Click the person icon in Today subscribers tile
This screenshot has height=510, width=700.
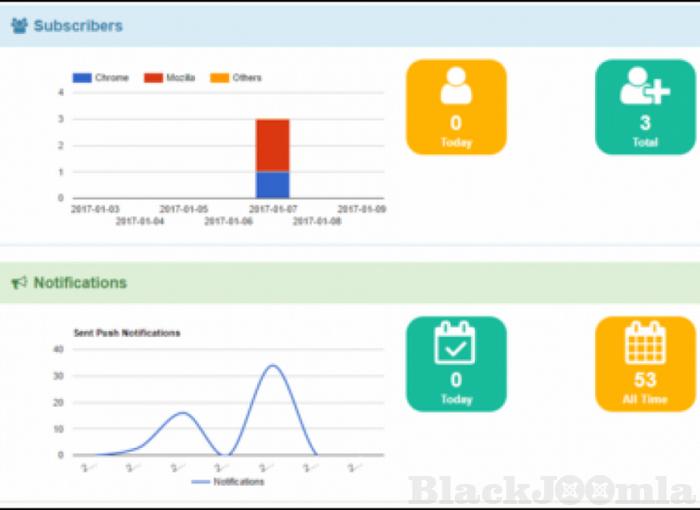pyautogui.click(x=455, y=87)
